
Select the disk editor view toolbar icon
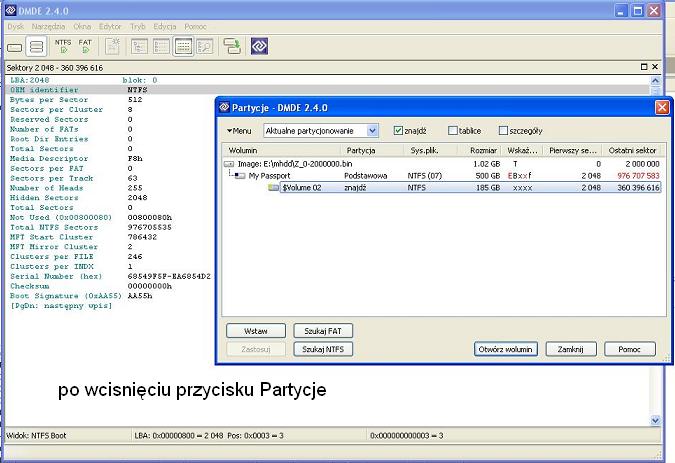click(183, 46)
